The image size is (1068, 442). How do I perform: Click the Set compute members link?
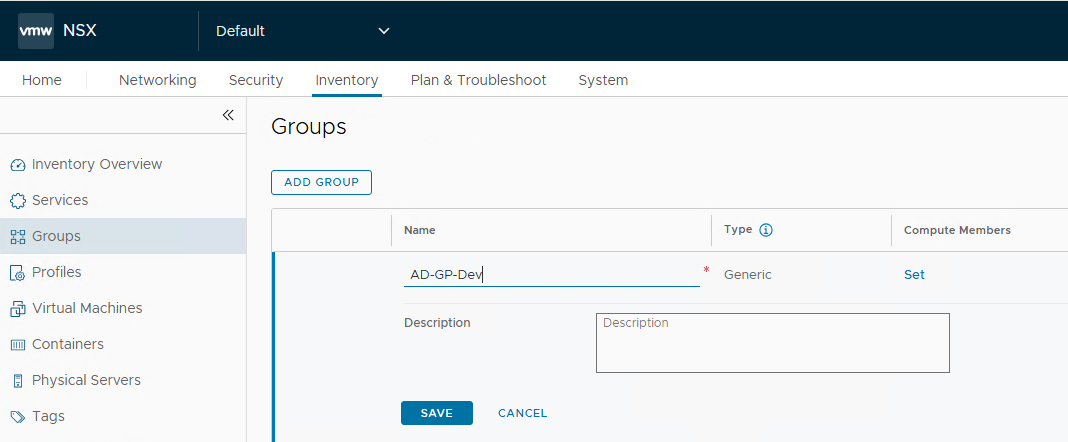pos(914,275)
